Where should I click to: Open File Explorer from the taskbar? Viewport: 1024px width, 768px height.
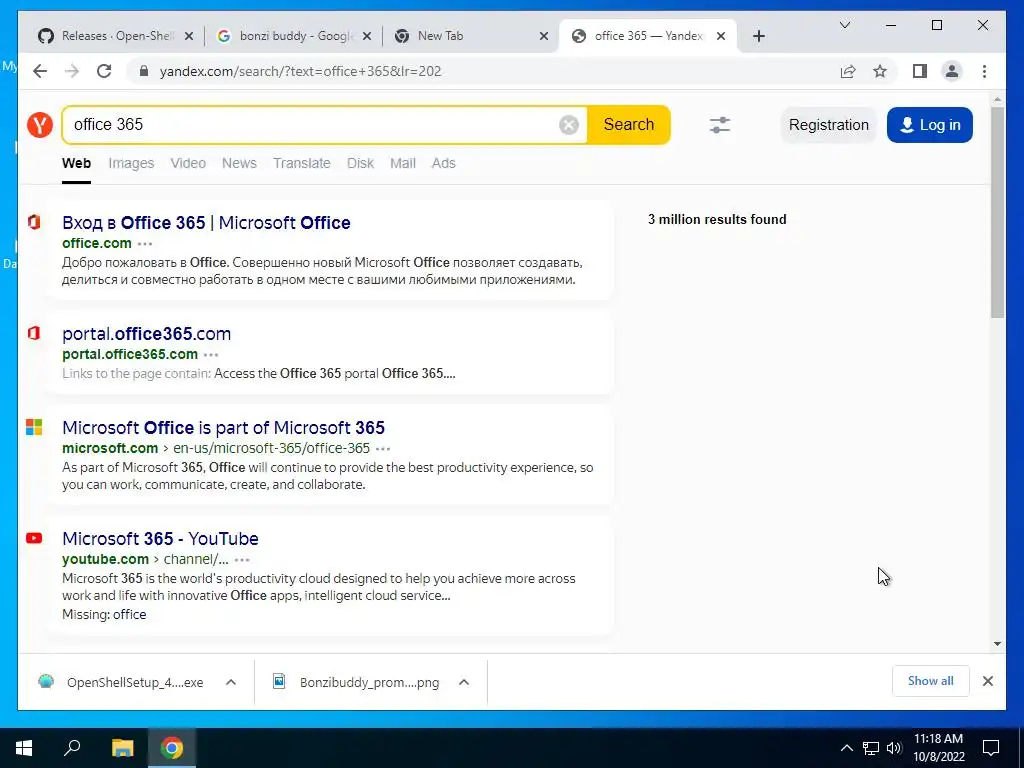(x=122, y=748)
